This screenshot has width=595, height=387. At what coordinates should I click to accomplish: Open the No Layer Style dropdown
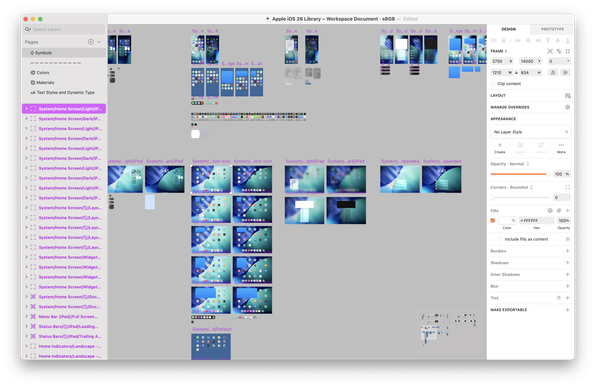pyautogui.click(x=530, y=132)
